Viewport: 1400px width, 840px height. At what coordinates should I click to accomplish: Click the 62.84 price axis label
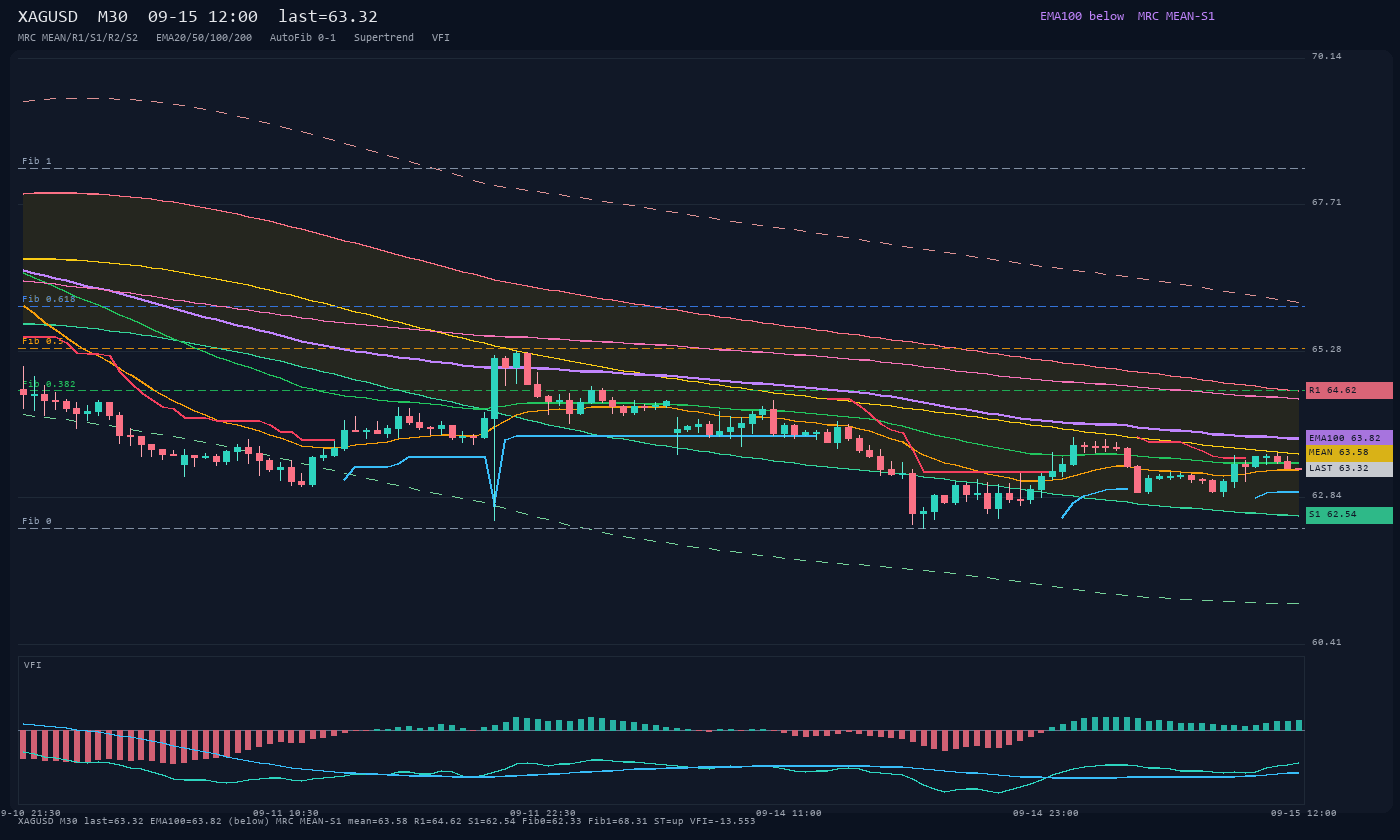1327,496
